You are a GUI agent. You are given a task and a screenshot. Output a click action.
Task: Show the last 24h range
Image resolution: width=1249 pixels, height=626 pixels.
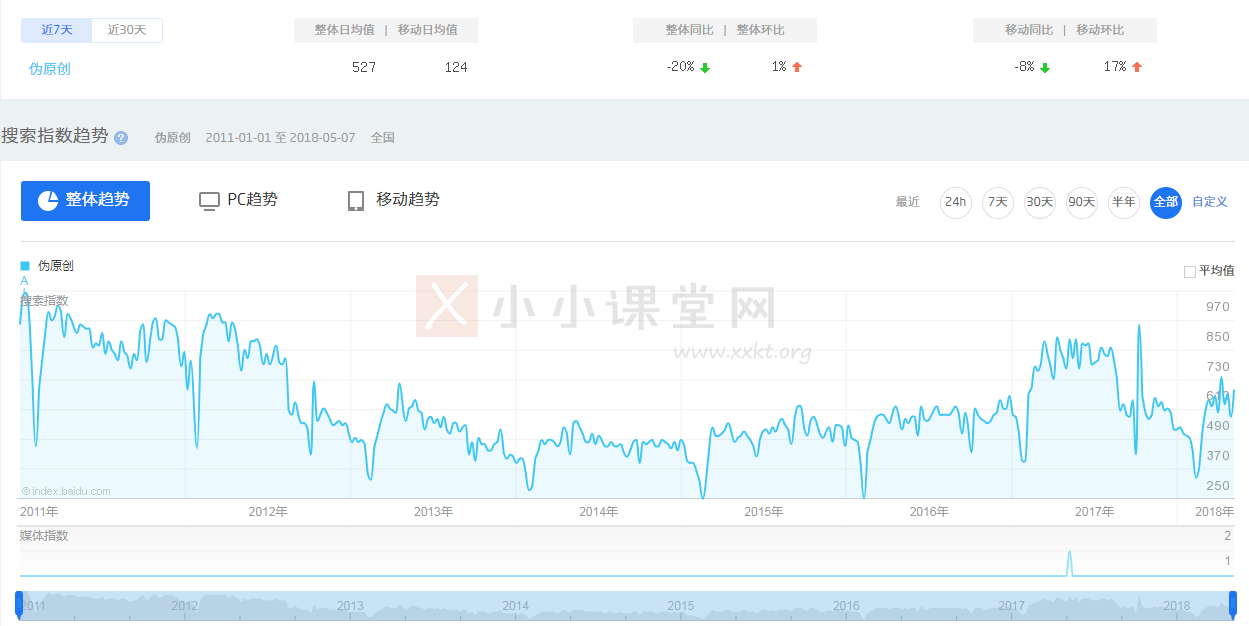click(x=956, y=202)
